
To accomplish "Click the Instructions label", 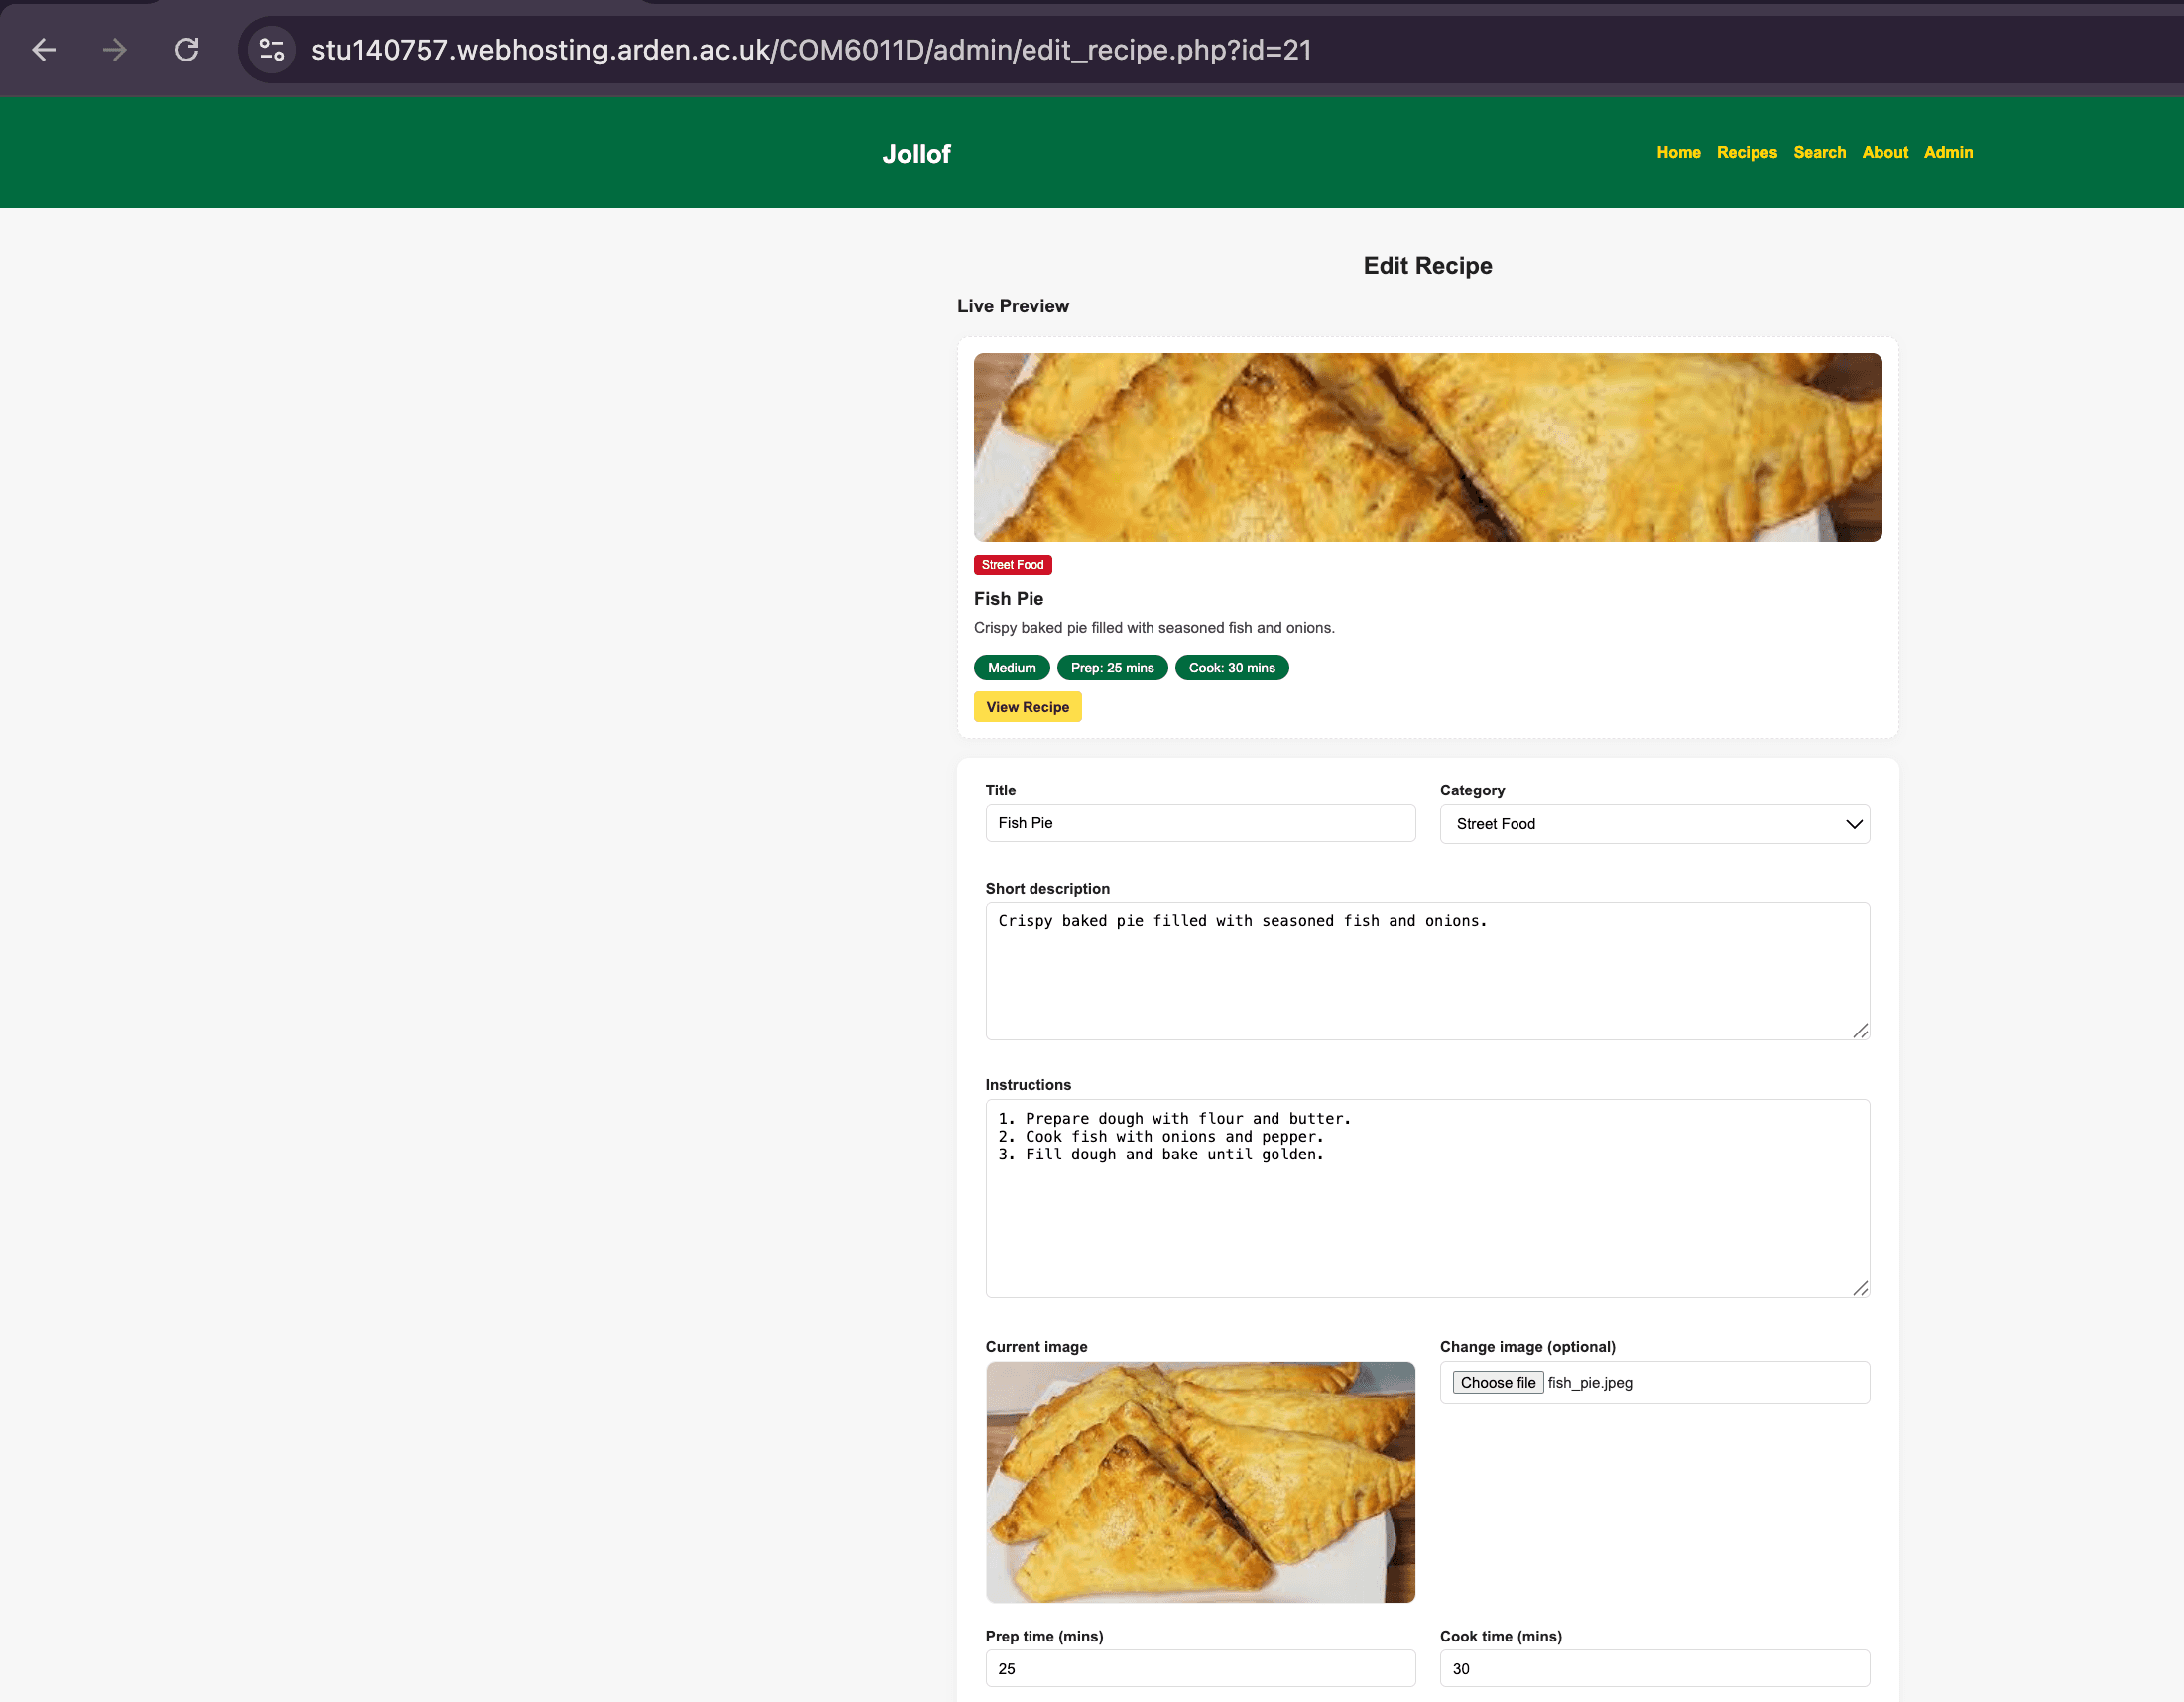I will (x=1028, y=1085).
